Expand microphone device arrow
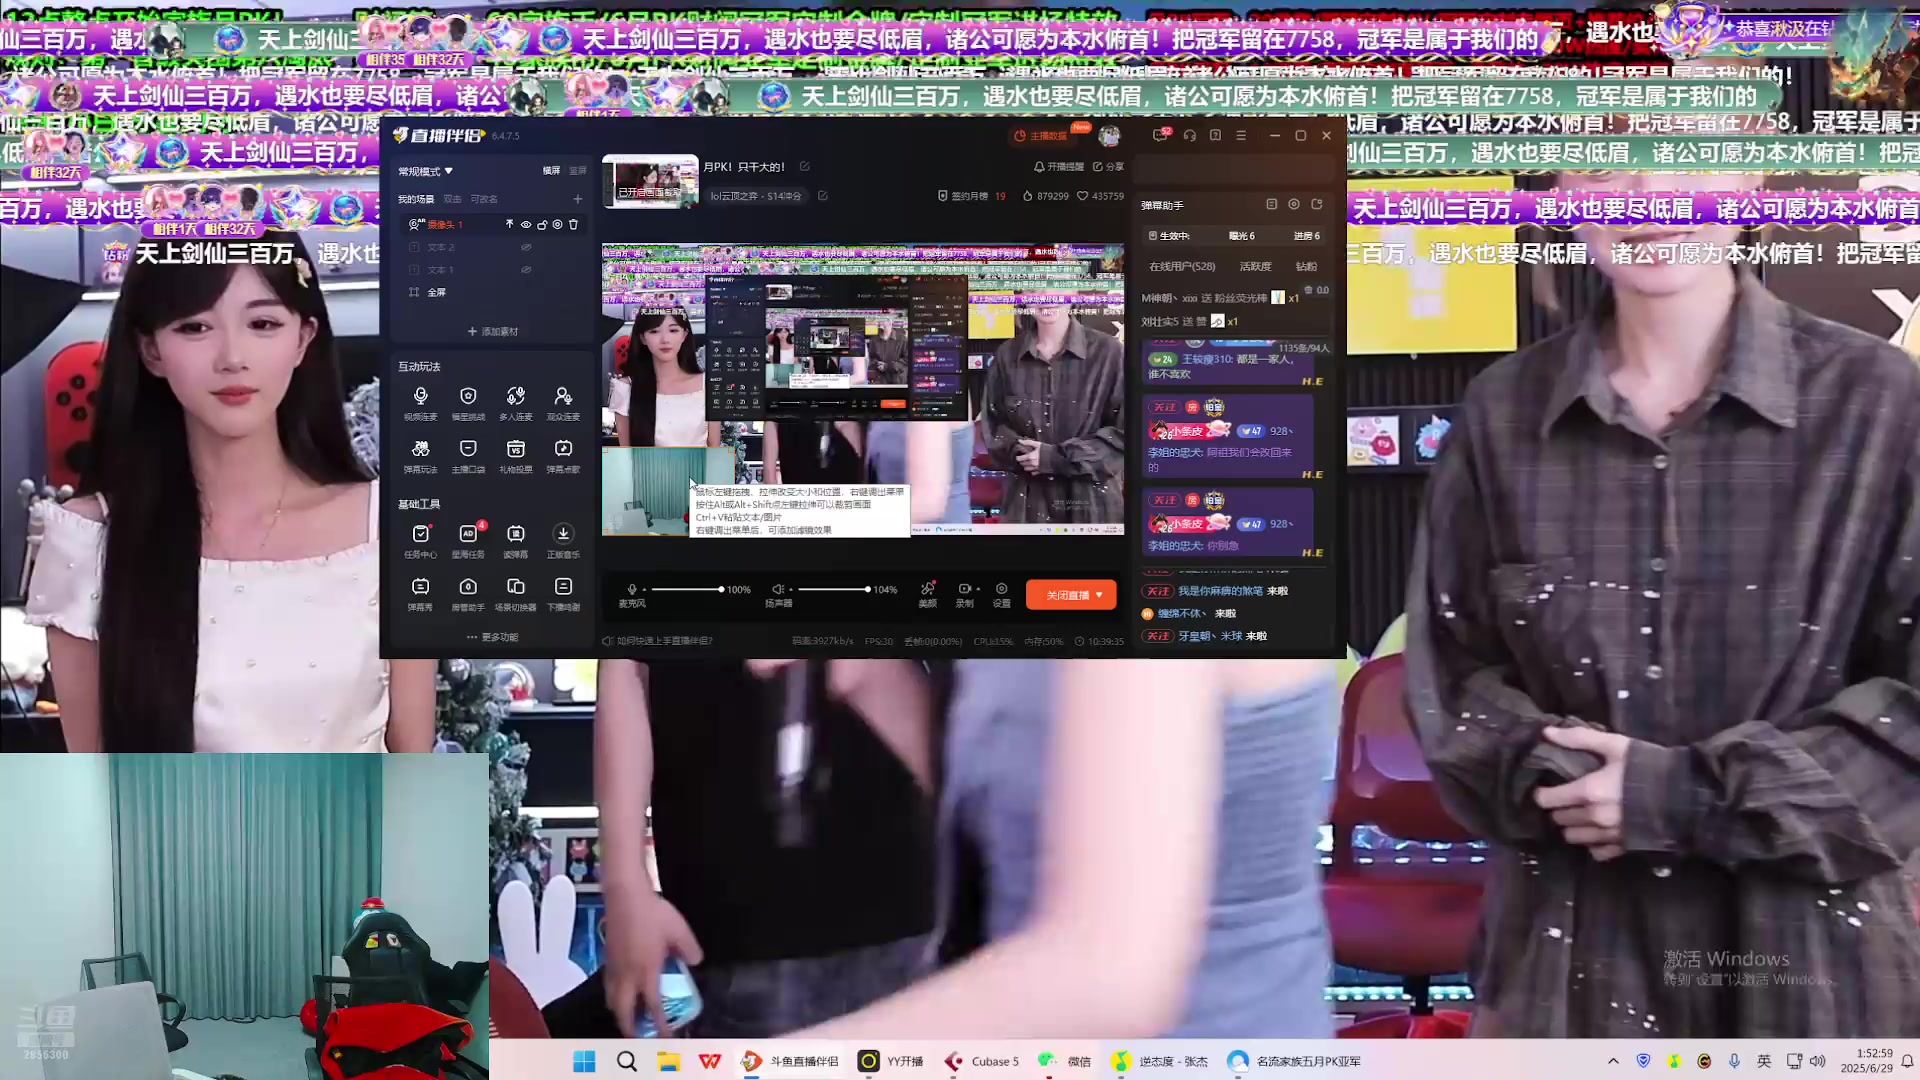This screenshot has height=1080, width=1920. click(x=644, y=589)
